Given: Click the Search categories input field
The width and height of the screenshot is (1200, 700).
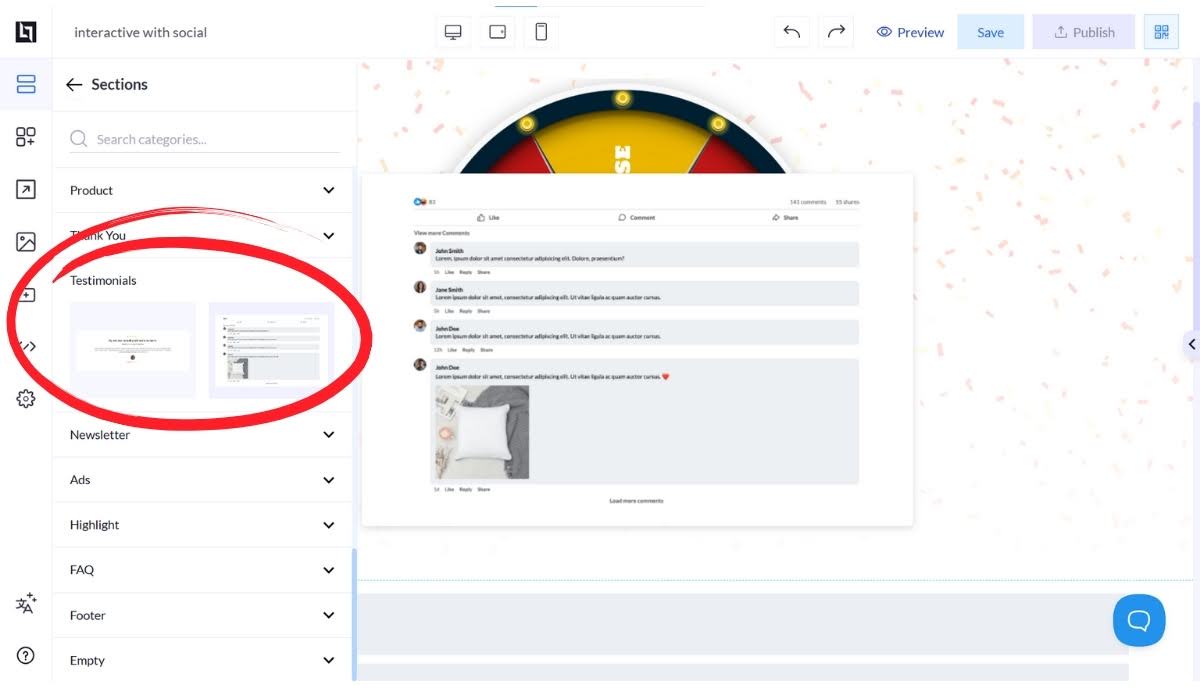Looking at the screenshot, I should pyautogui.click(x=204, y=139).
